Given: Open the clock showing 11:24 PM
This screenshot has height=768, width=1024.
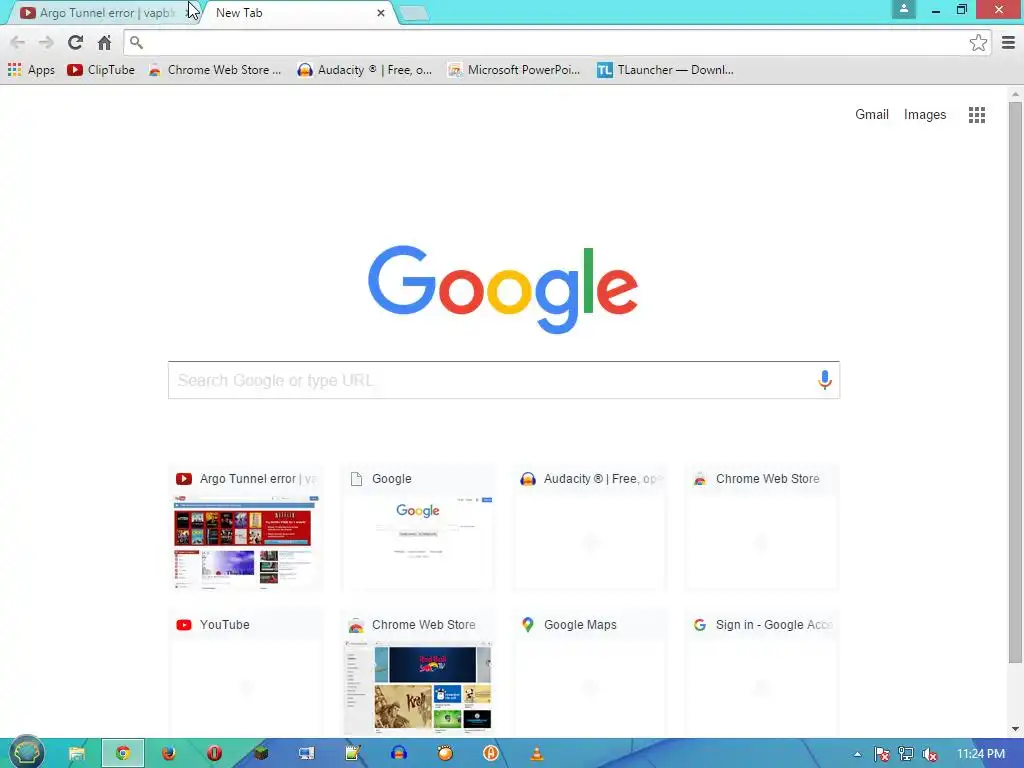Looking at the screenshot, I should (x=980, y=754).
